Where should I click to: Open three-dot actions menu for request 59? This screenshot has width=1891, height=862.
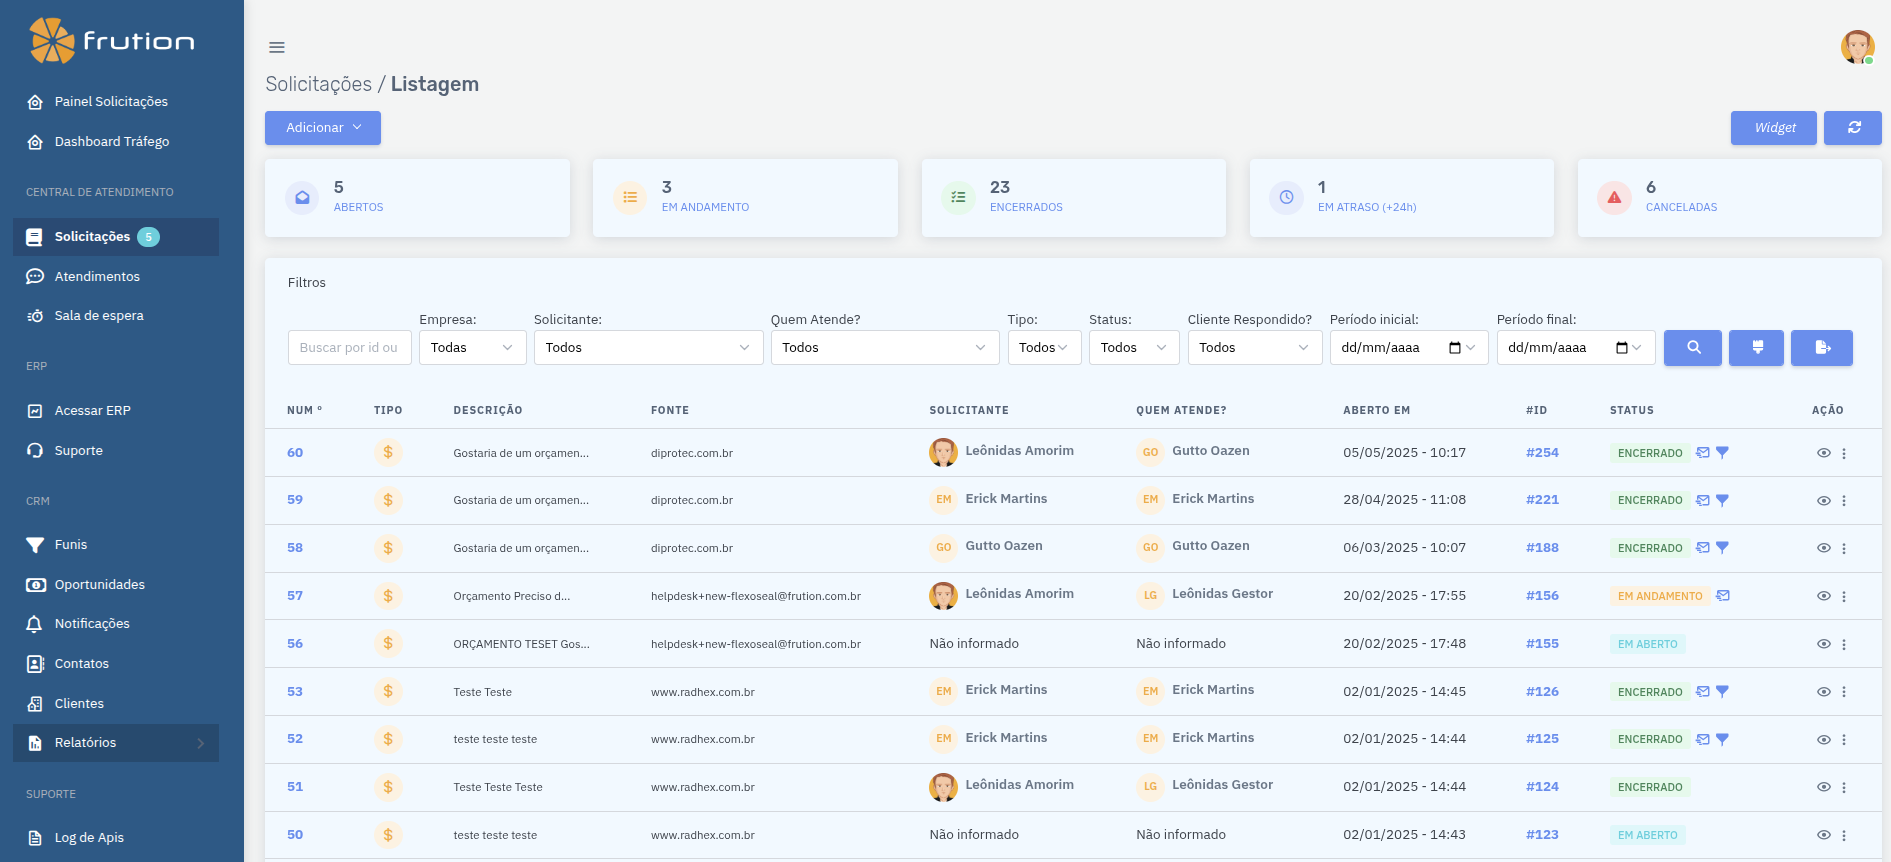pyautogui.click(x=1844, y=501)
